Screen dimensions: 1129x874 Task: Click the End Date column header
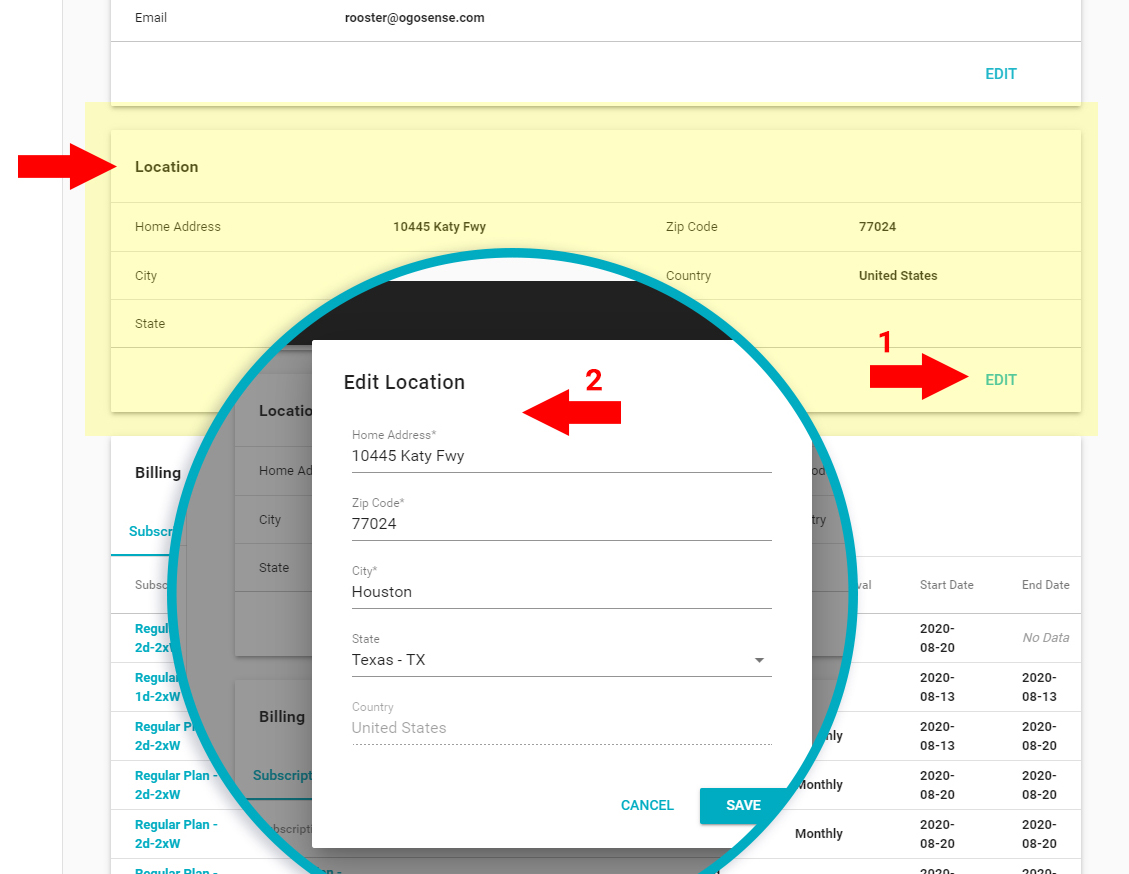(x=1045, y=585)
